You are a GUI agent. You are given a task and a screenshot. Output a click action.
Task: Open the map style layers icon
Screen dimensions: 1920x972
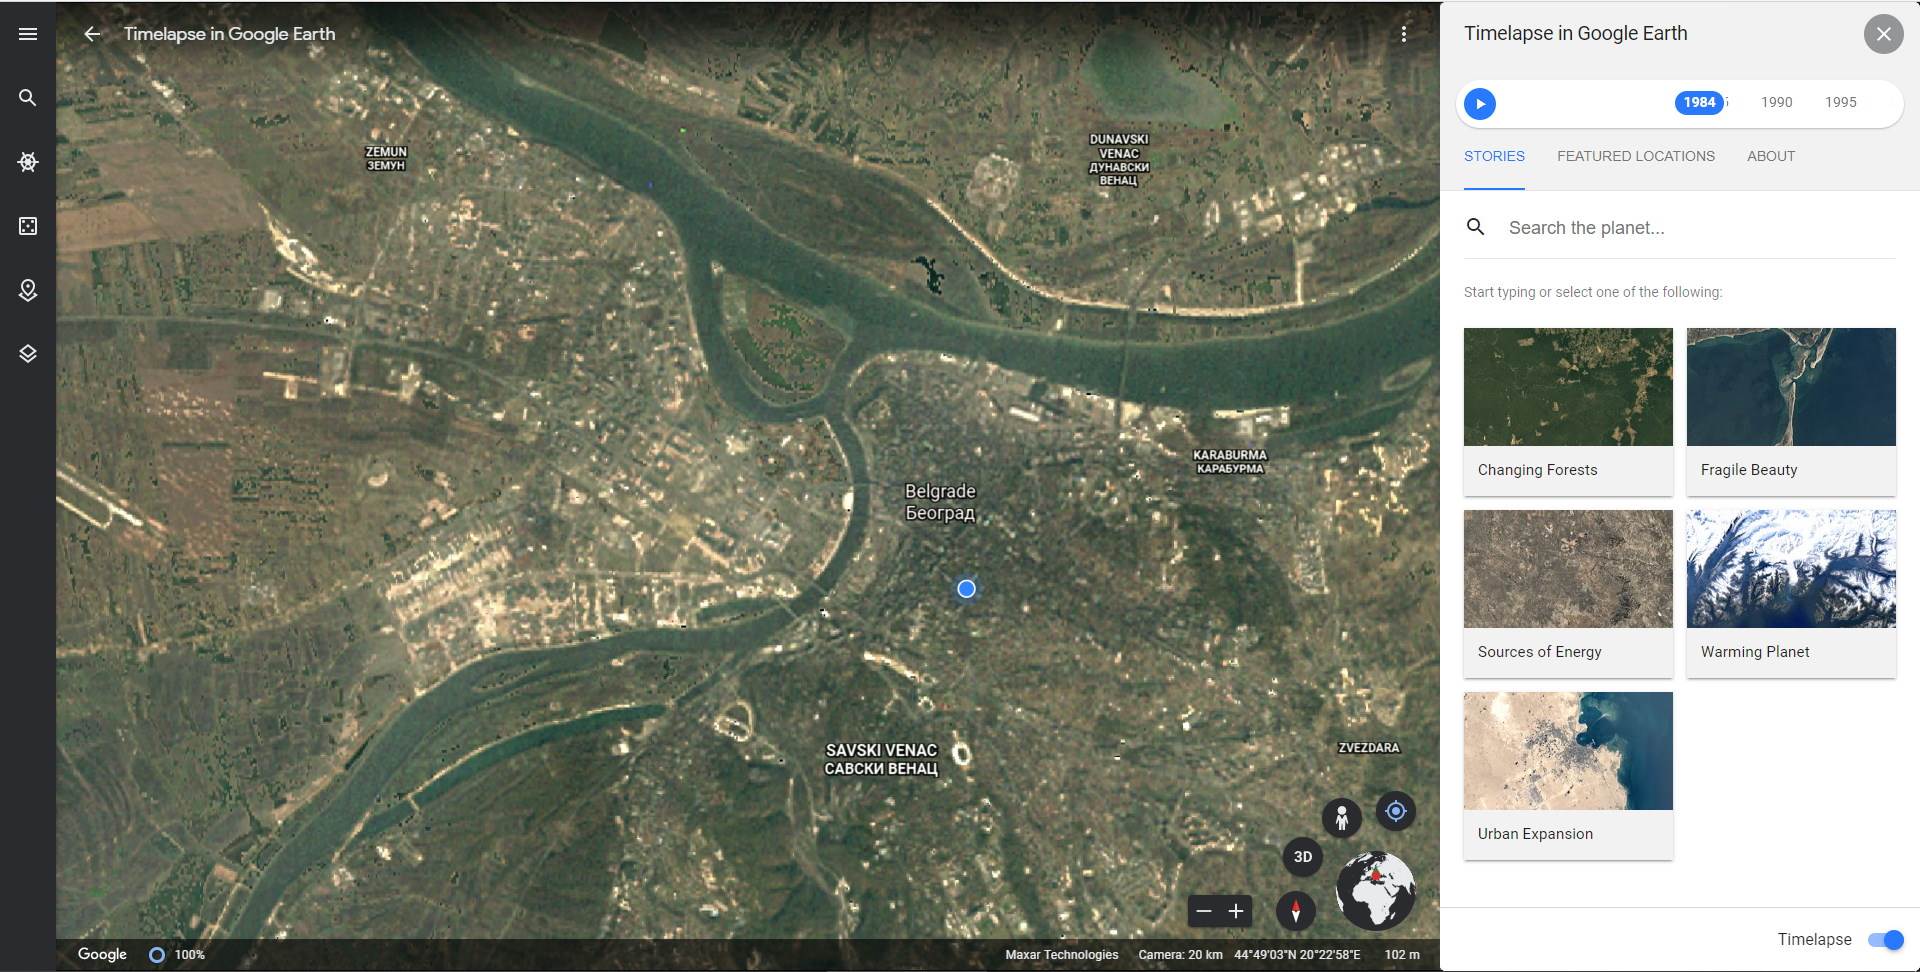tap(27, 352)
